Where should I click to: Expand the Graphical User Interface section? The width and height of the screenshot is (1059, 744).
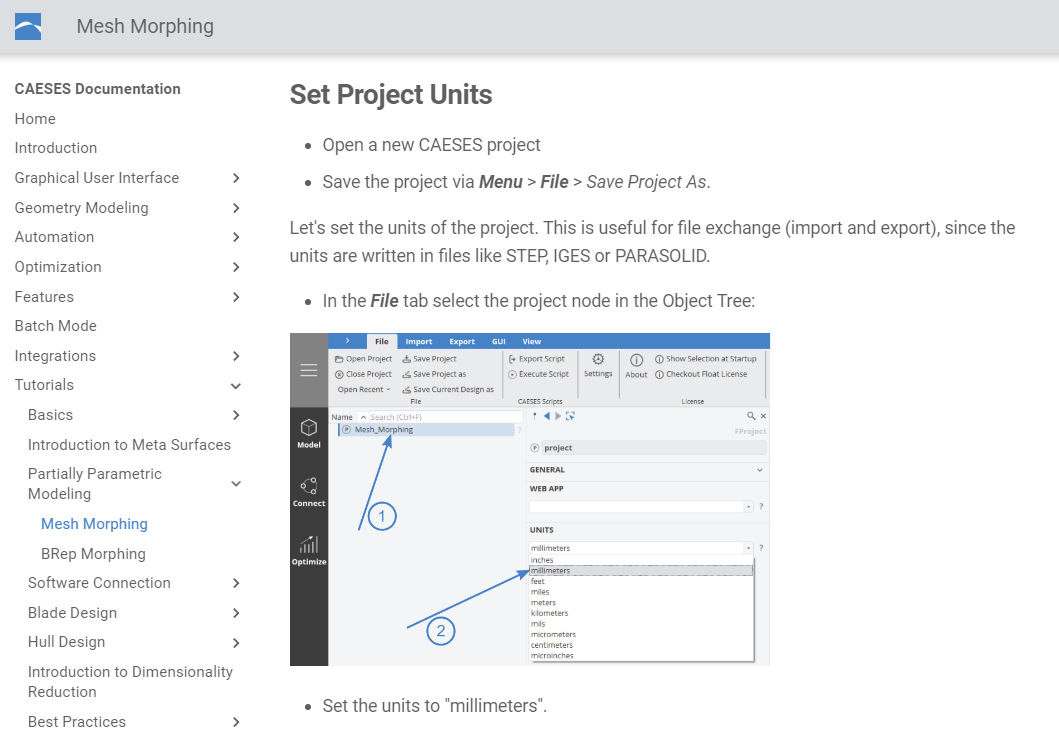click(x=236, y=178)
